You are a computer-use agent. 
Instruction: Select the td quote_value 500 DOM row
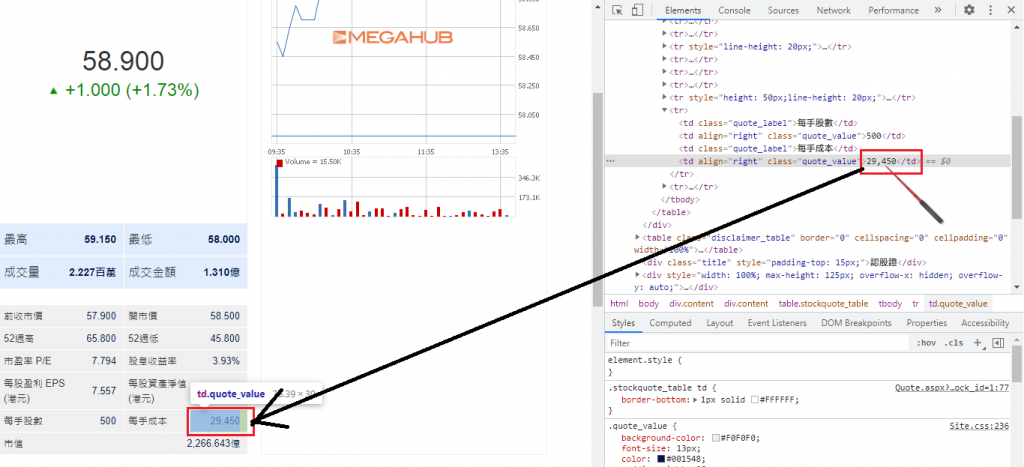pyautogui.click(x=792, y=136)
